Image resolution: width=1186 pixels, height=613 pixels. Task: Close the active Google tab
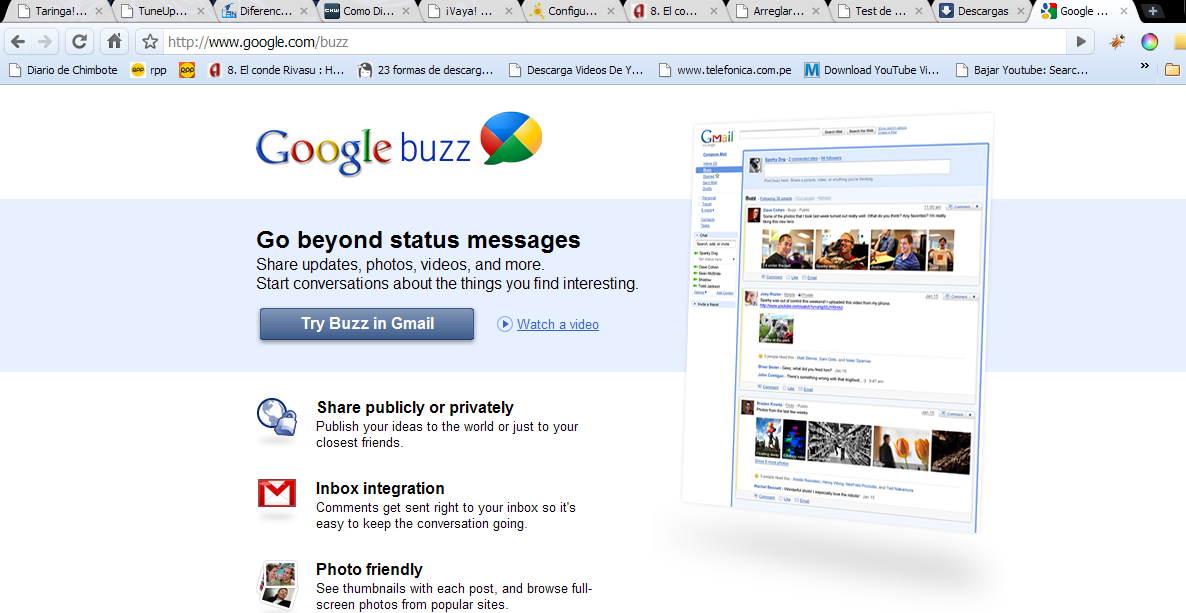[1124, 11]
